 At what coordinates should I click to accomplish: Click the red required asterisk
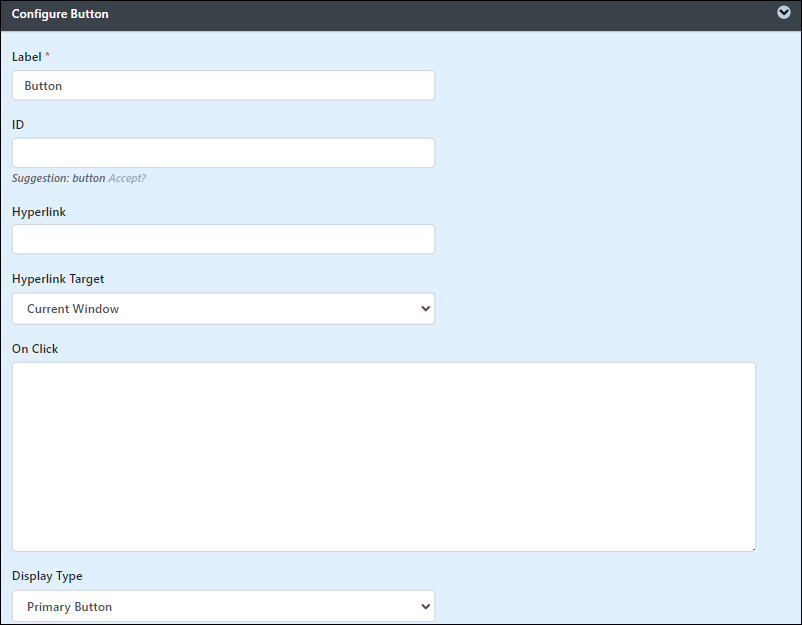click(x=48, y=54)
